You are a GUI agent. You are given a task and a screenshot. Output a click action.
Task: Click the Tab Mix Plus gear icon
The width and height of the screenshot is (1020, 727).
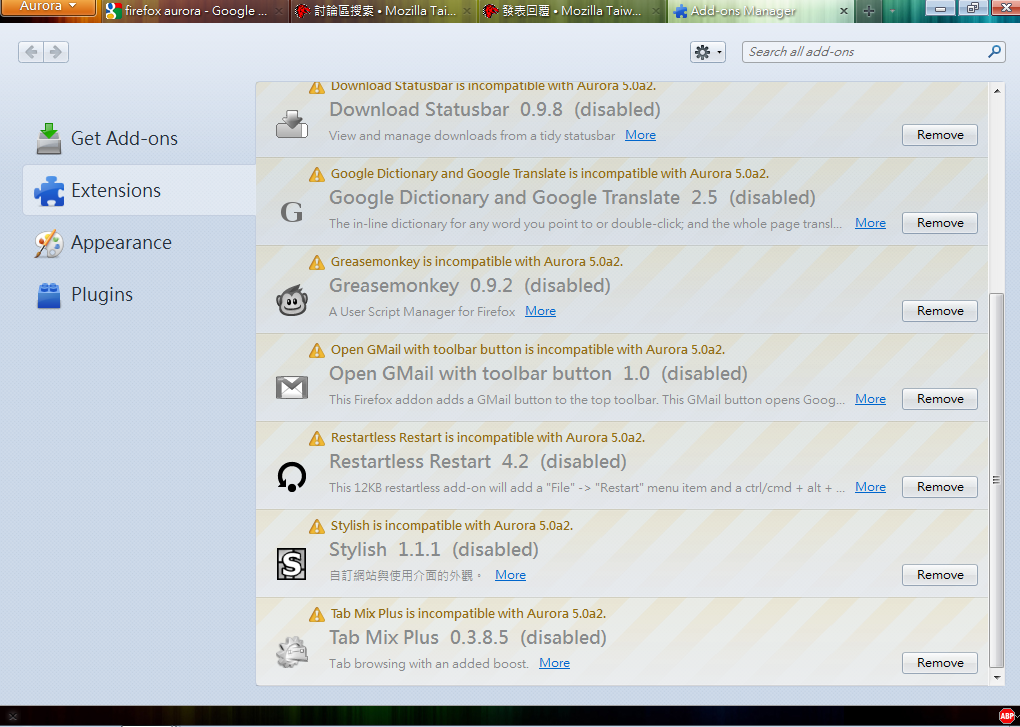(291, 652)
